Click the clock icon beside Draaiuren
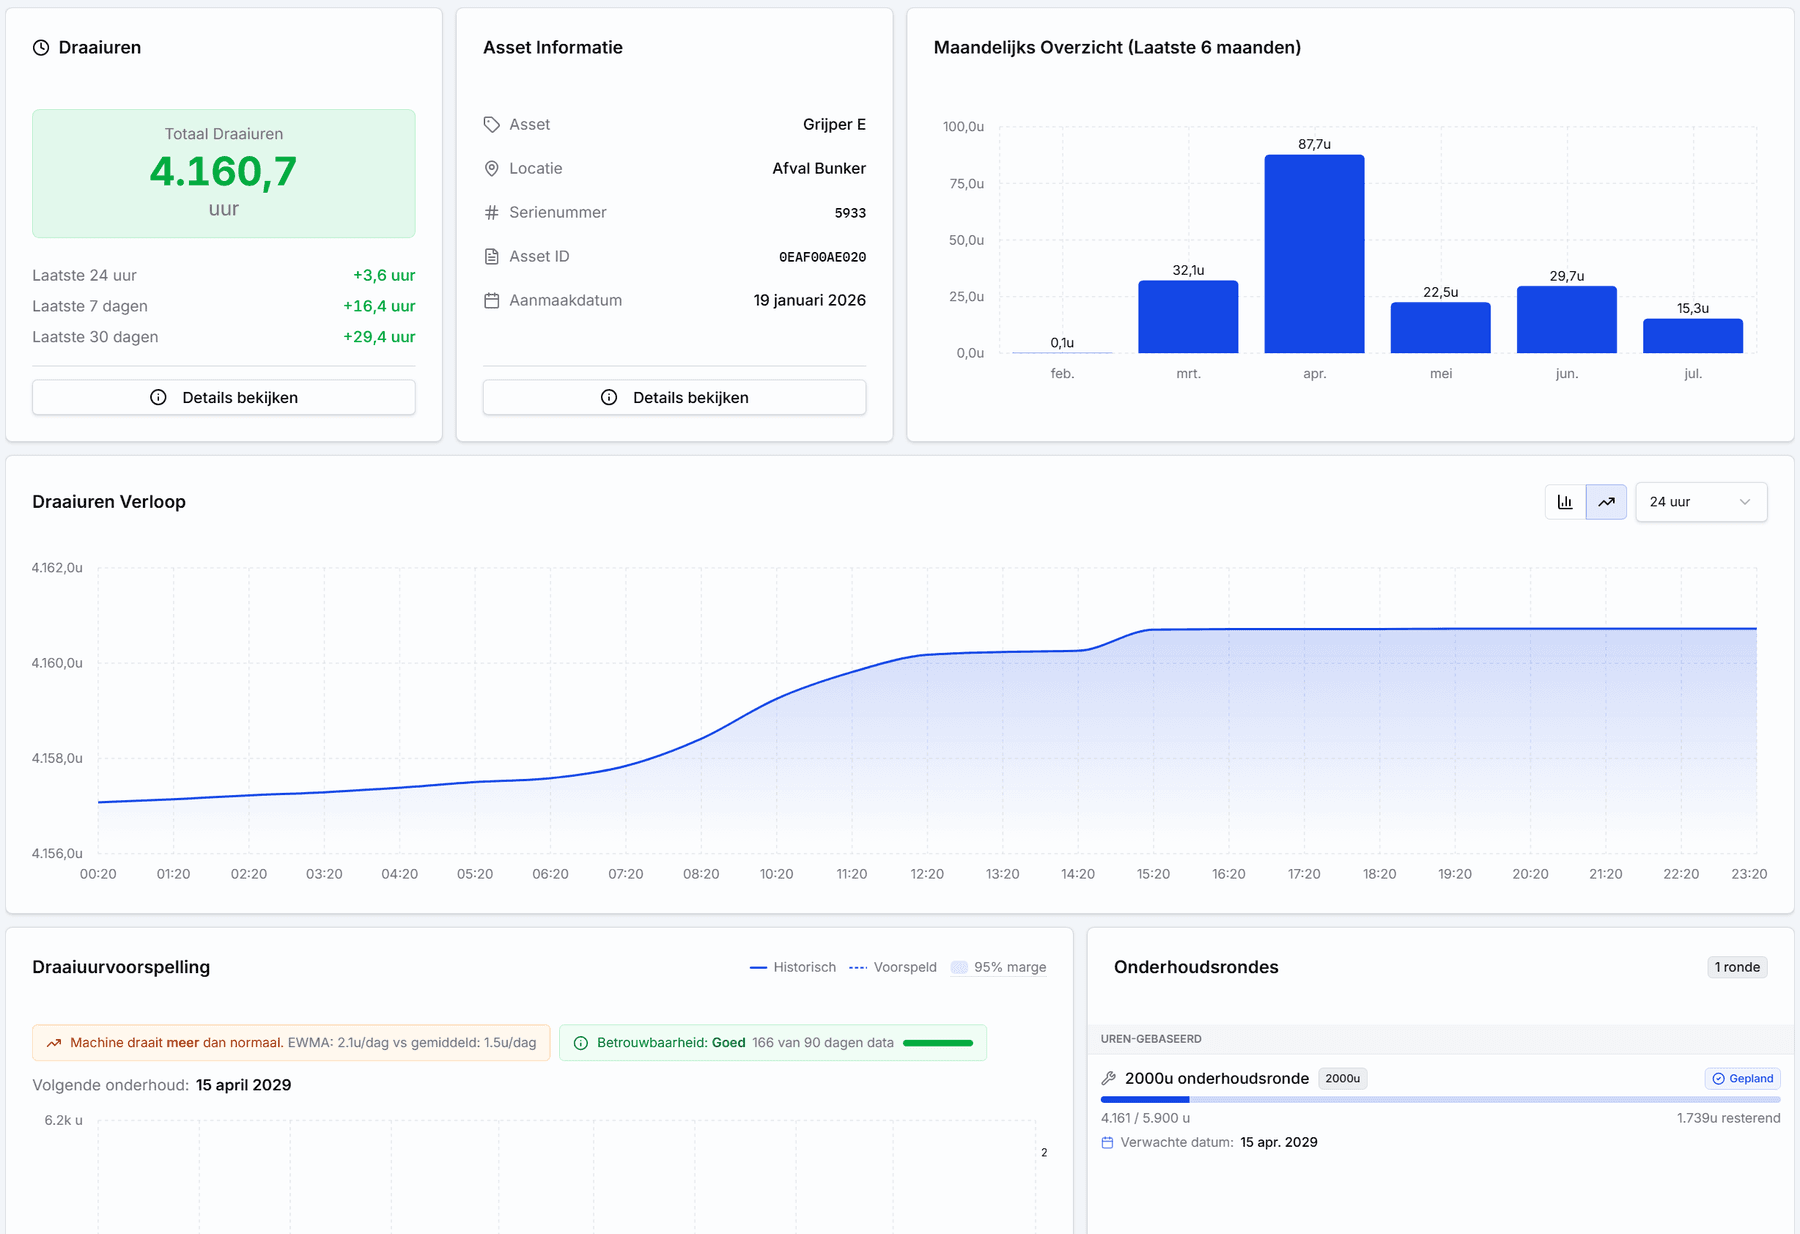The height and width of the screenshot is (1234, 1800). click(x=41, y=48)
